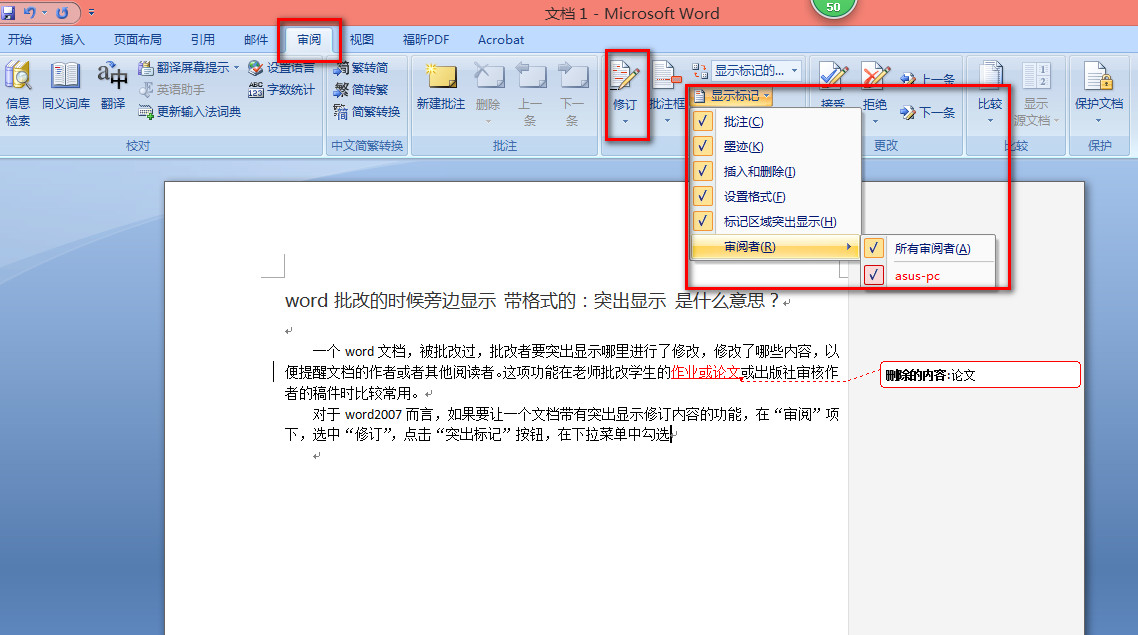The image size is (1138, 635).
Task: Open the 修订 dropdown arrow
Action: (625, 122)
